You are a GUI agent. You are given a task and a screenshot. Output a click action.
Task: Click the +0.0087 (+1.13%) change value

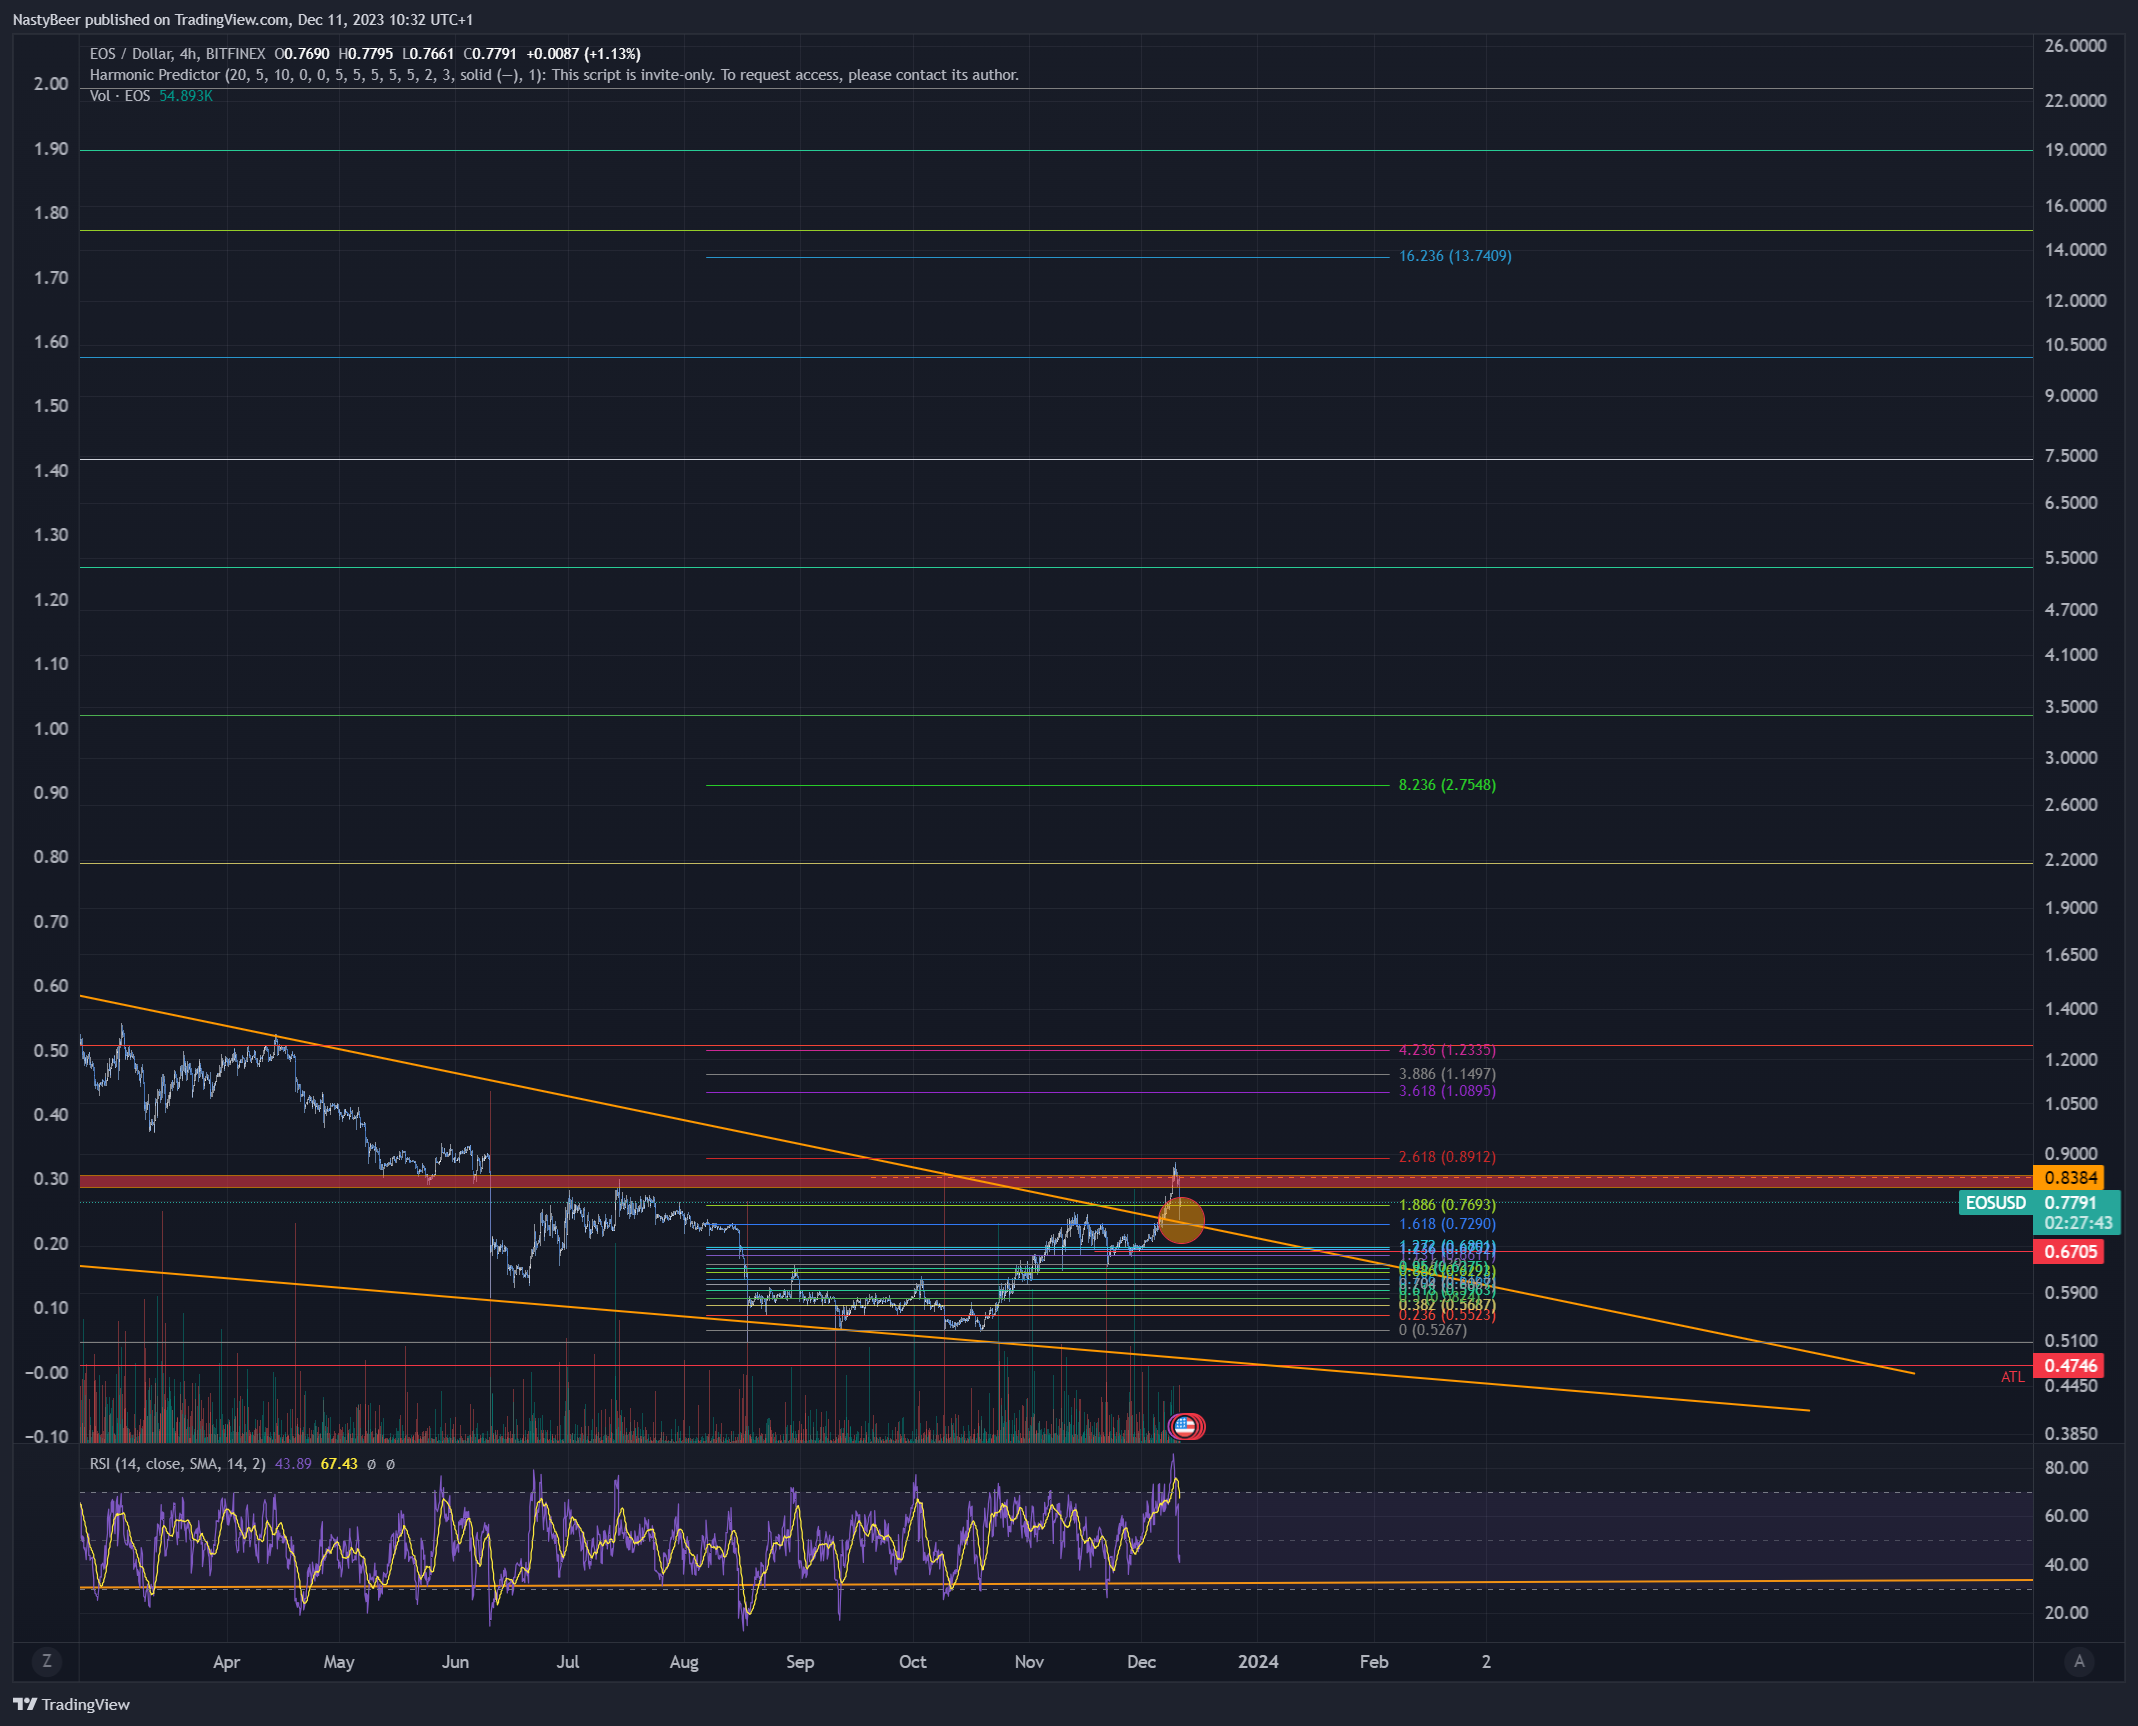[x=583, y=54]
